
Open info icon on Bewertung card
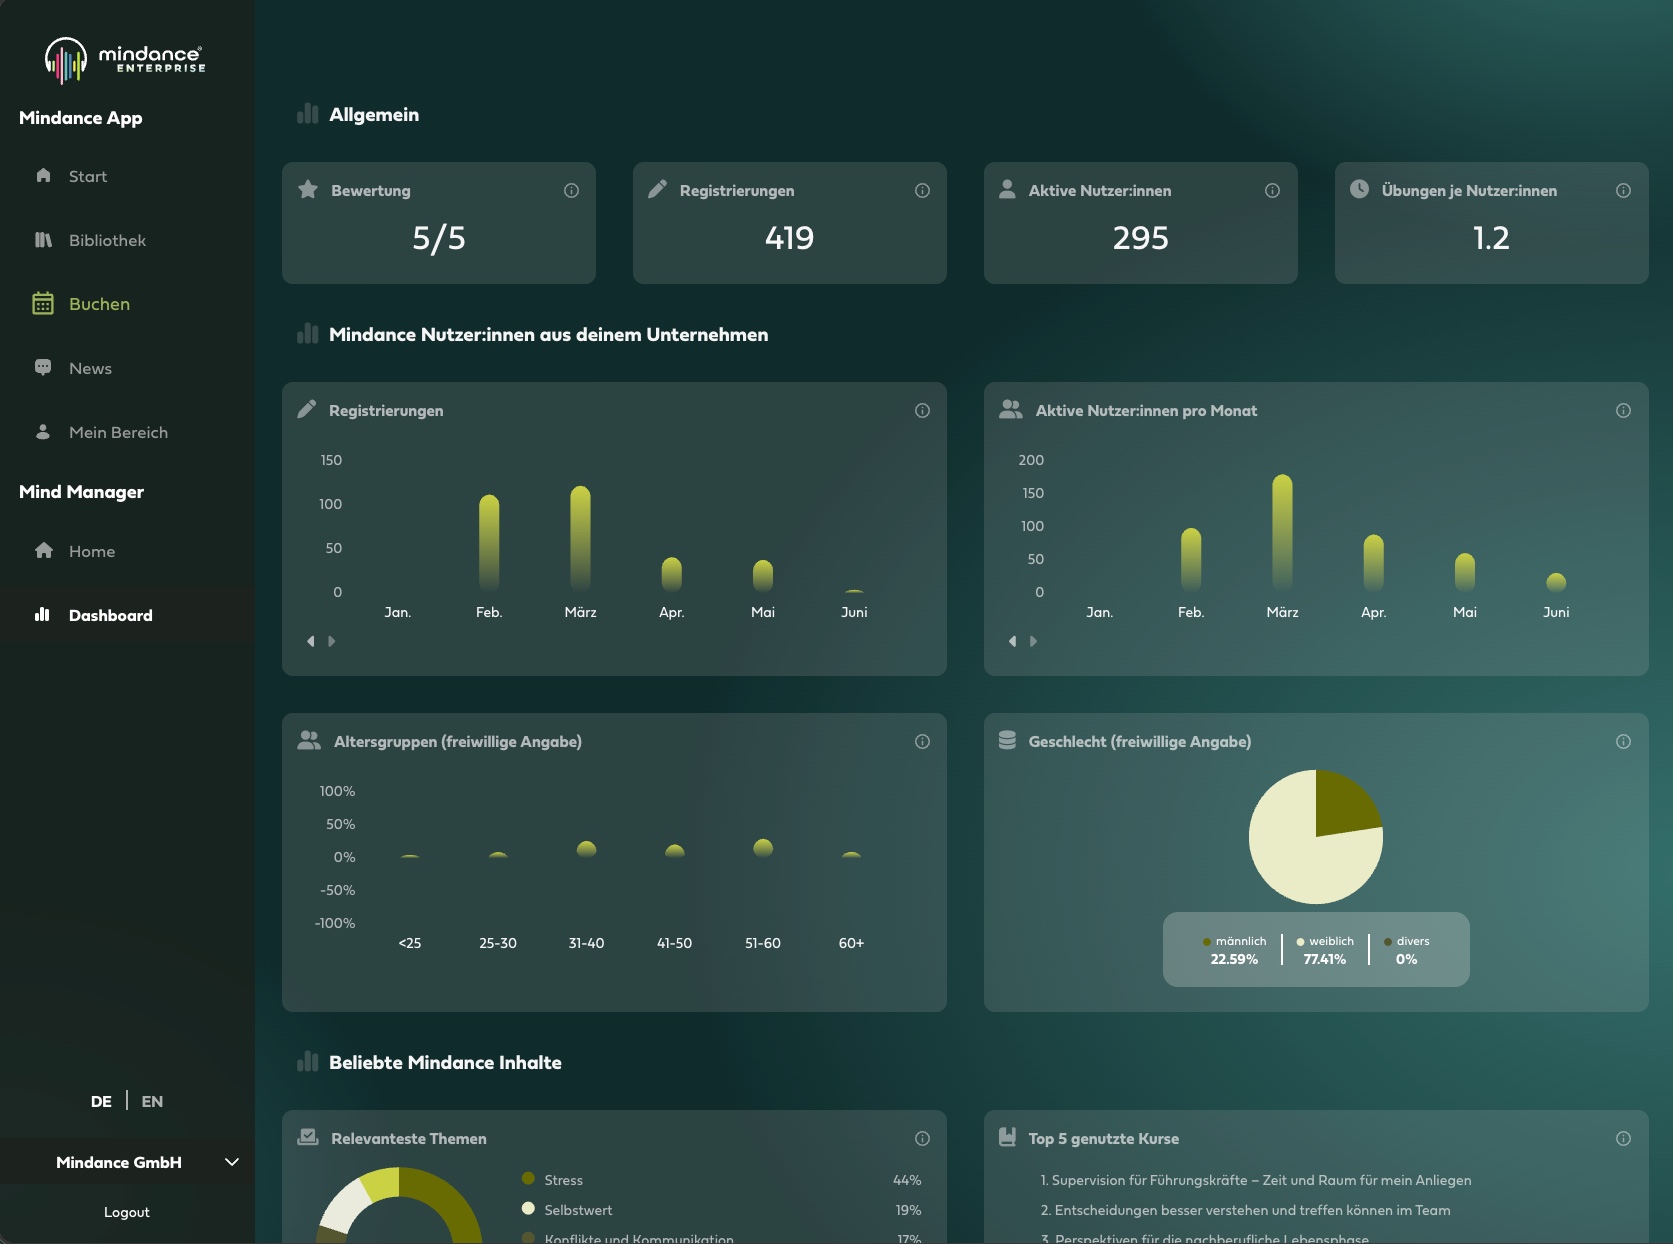[x=571, y=190]
